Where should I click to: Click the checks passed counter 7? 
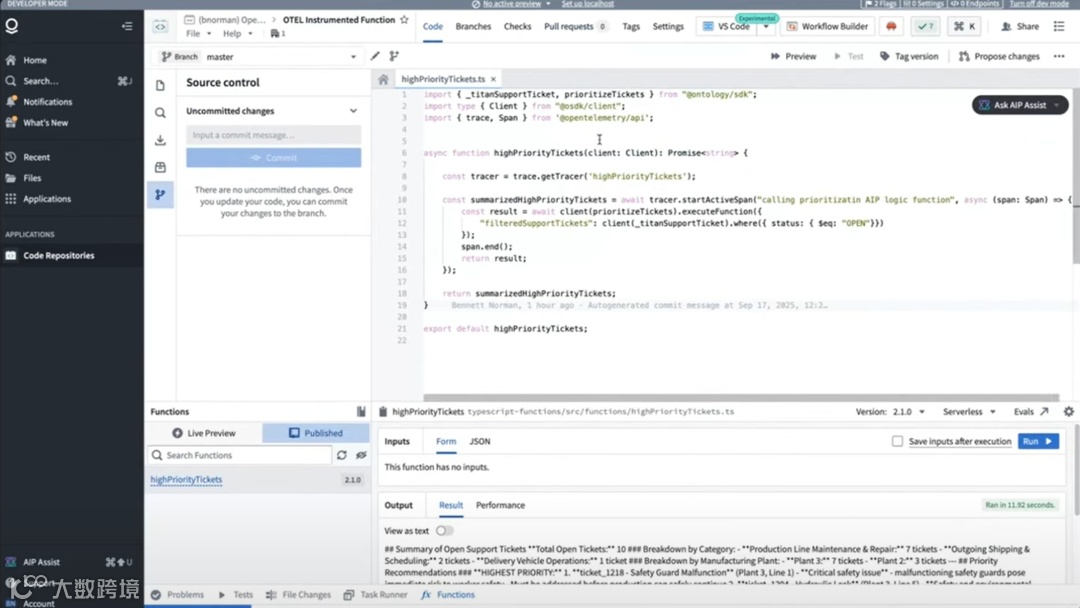coord(926,26)
